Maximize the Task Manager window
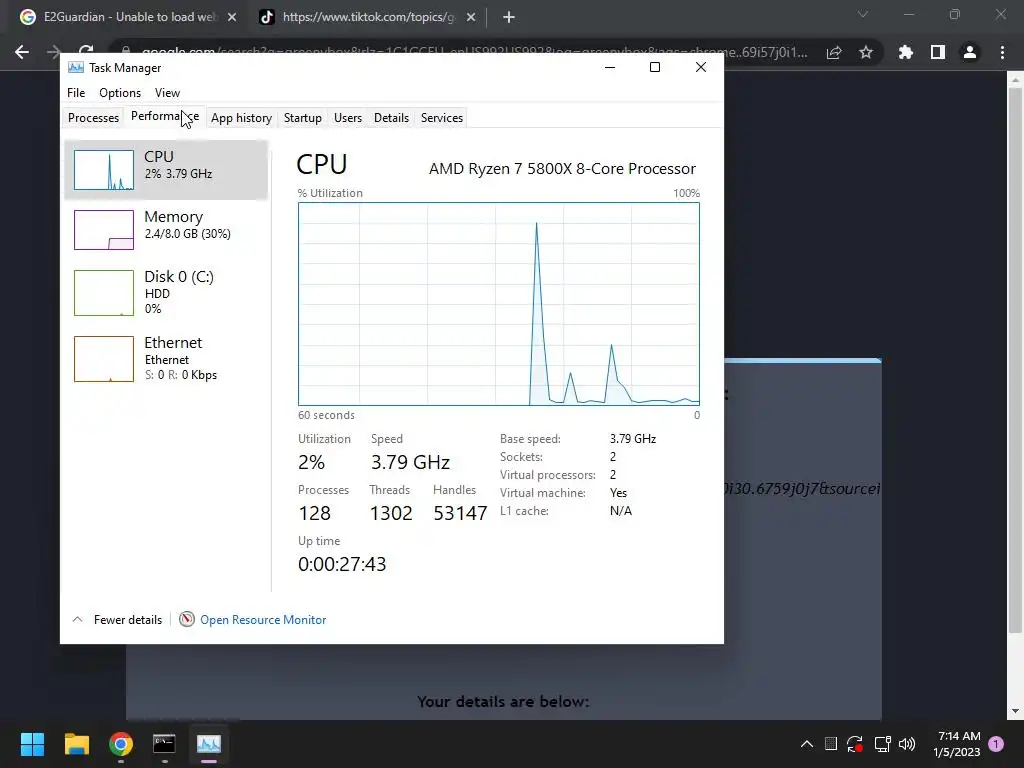 click(x=655, y=67)
